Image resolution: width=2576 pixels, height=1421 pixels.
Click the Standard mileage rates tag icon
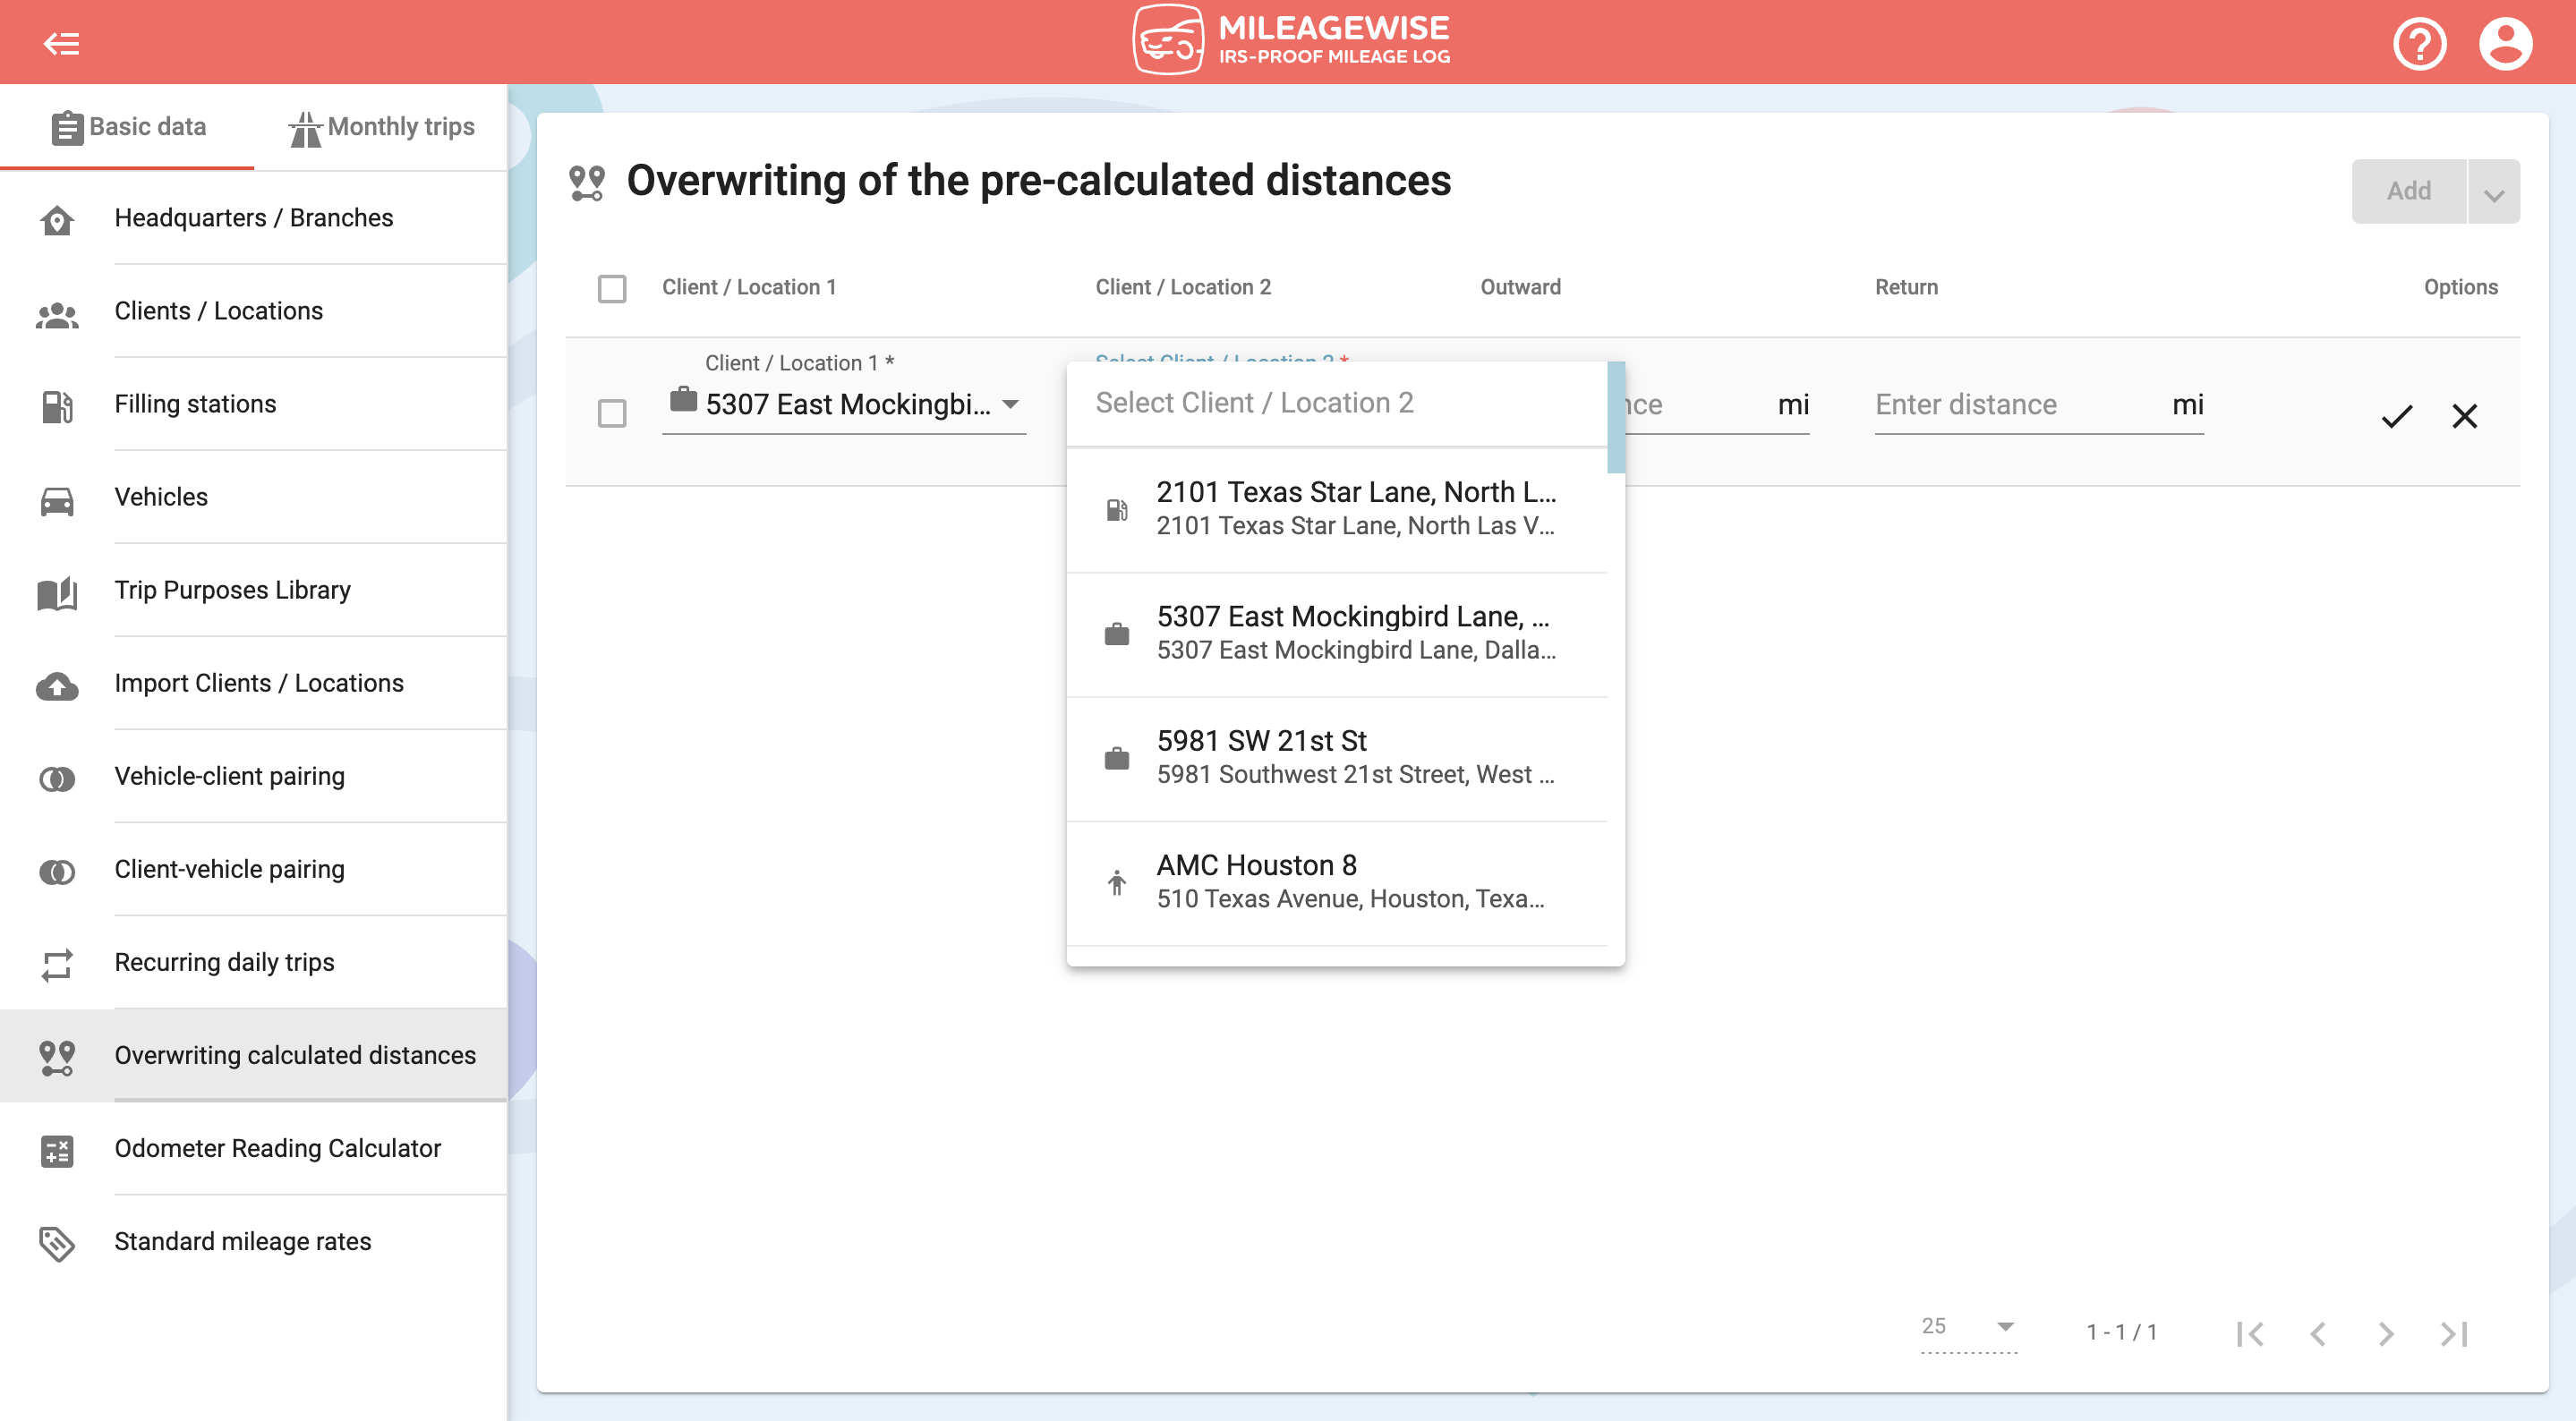(57, 1243)
